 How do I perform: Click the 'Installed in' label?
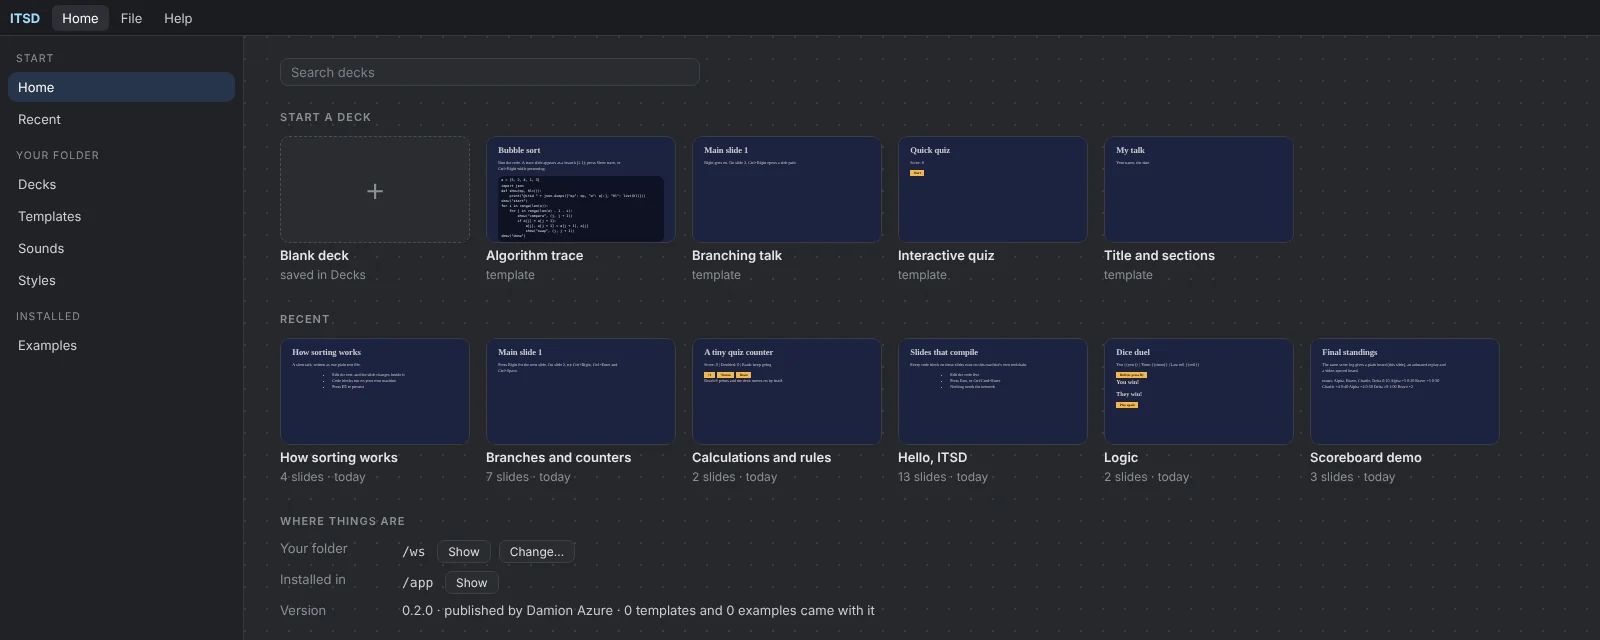click(x=313, y=579)
